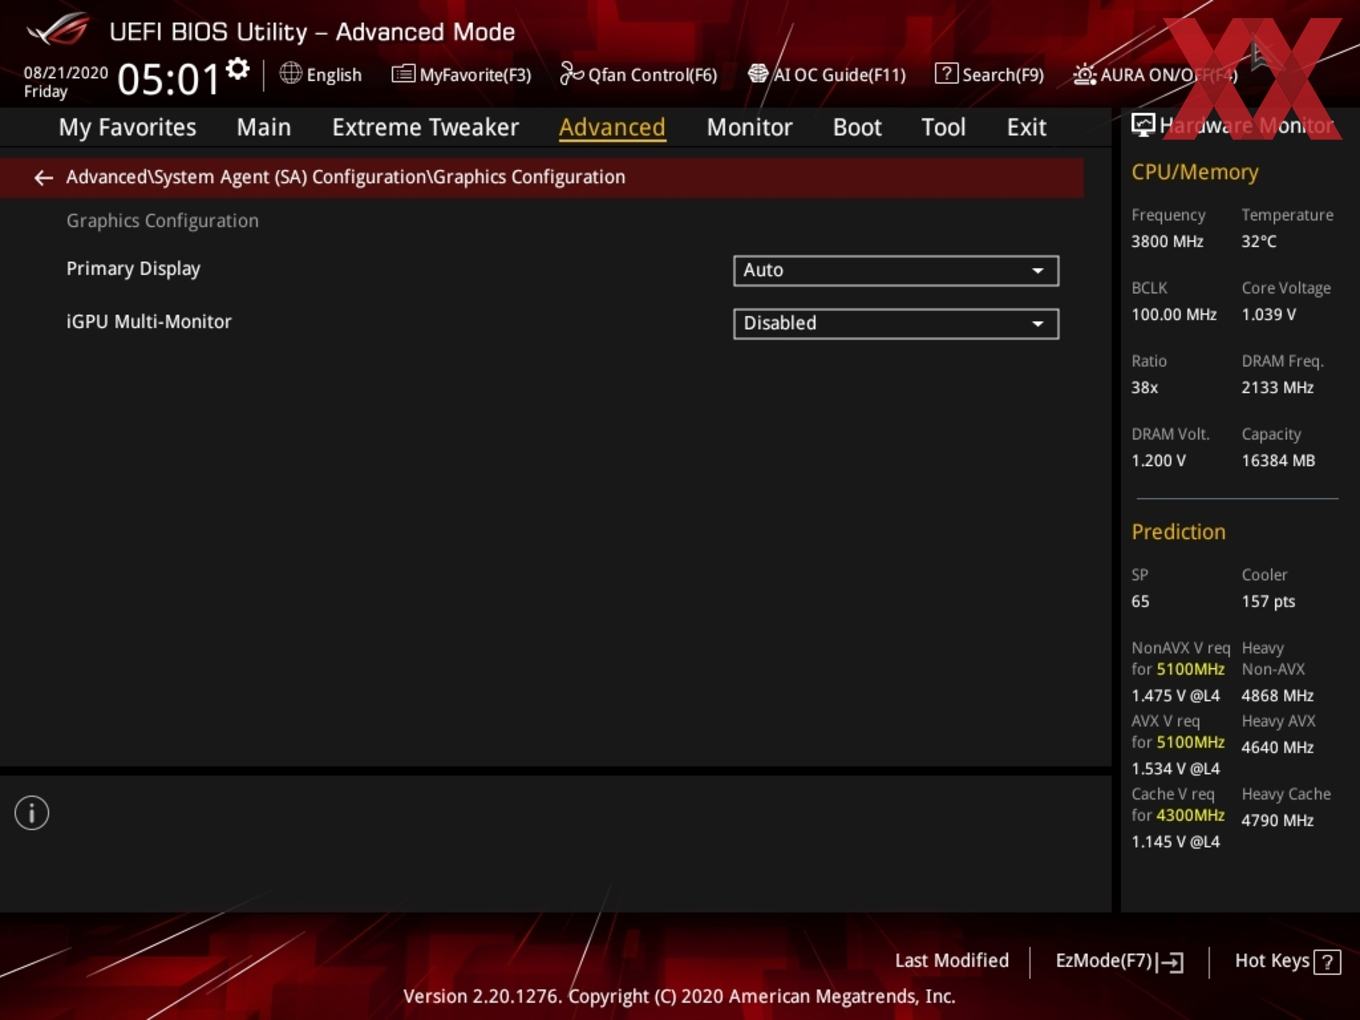This screenshot has width=1360, height=1020.
Task: Open the Boot tab
Action: click(857, 127)
